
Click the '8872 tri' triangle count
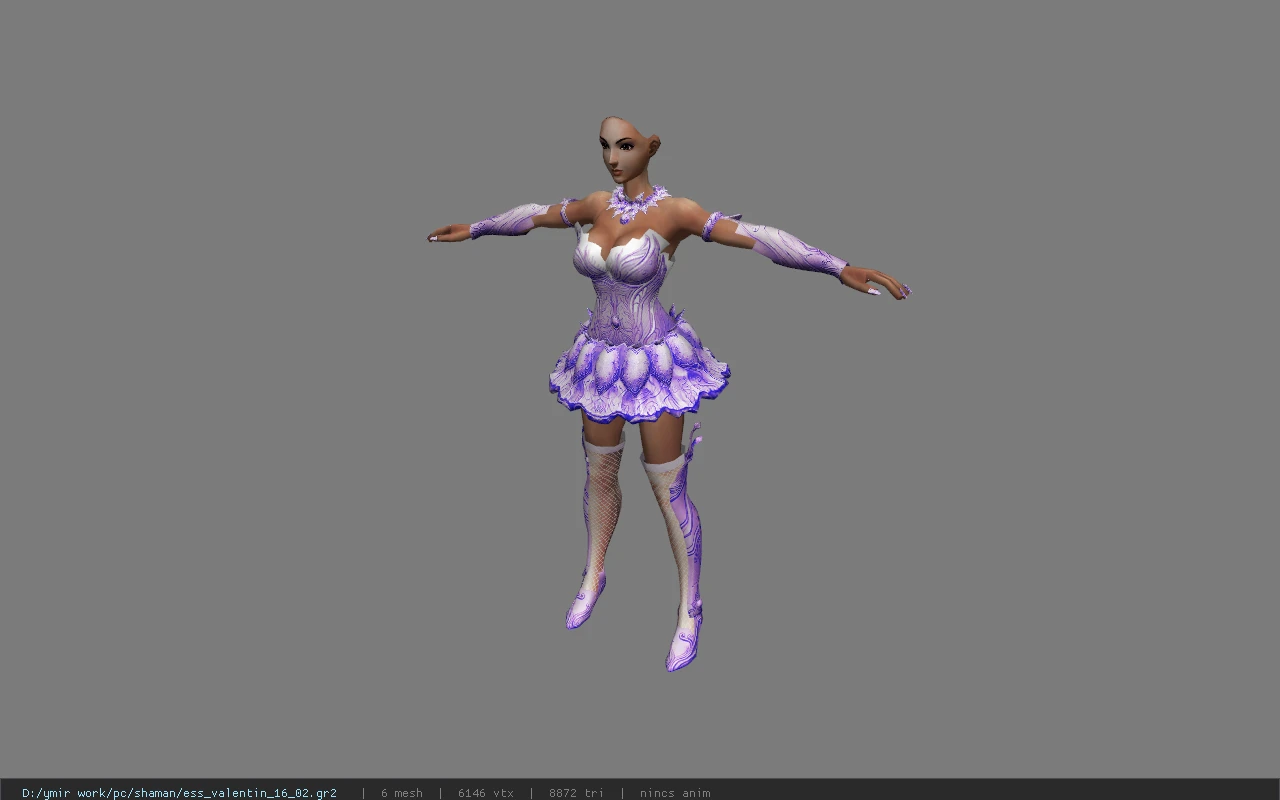(576, 793)
